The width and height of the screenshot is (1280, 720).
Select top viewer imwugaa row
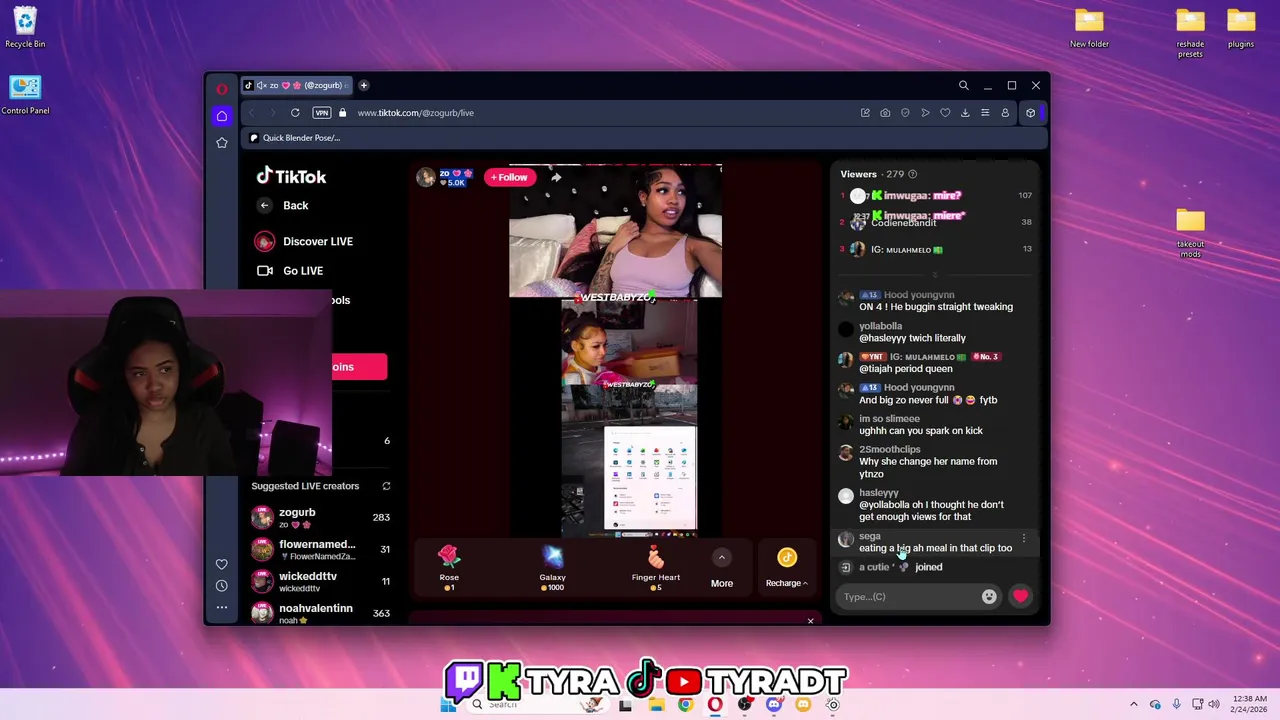pos(935,196)
